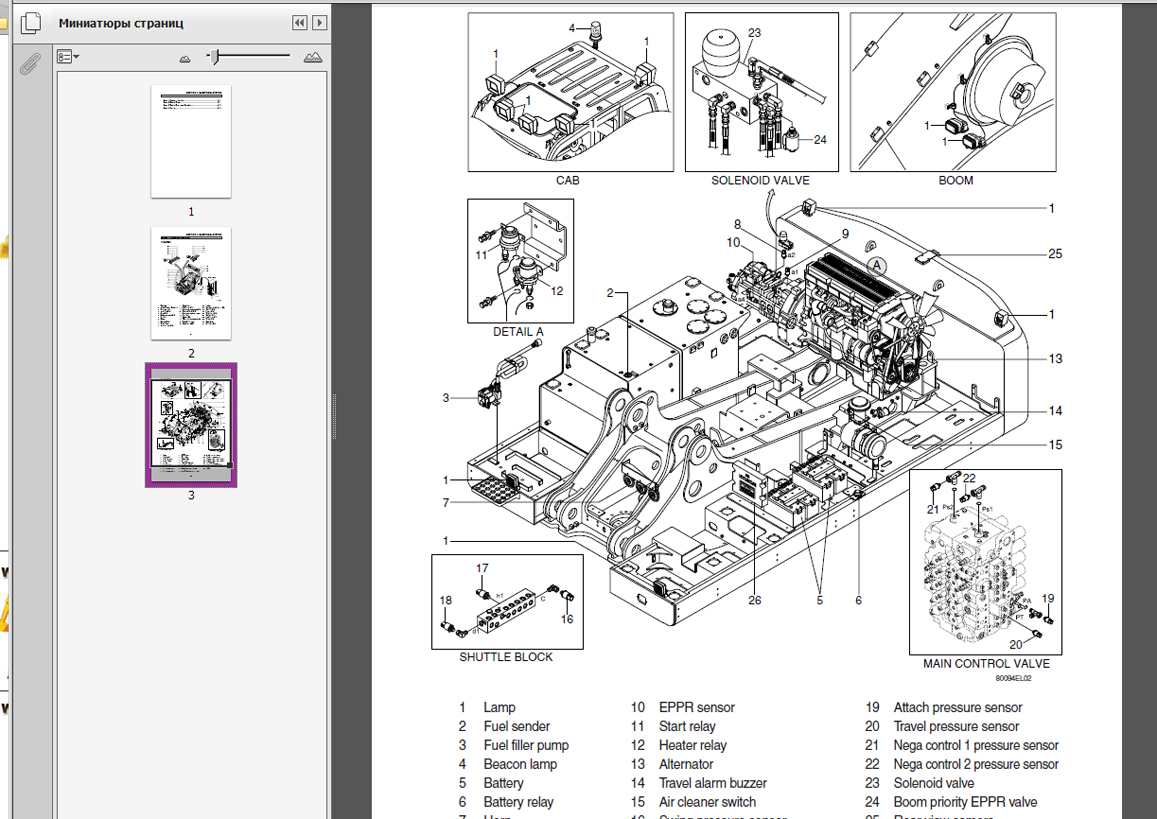1157x819 pixels.
Task: Click the single right-arrow button in panel header
Action: [x=319, y=22]
